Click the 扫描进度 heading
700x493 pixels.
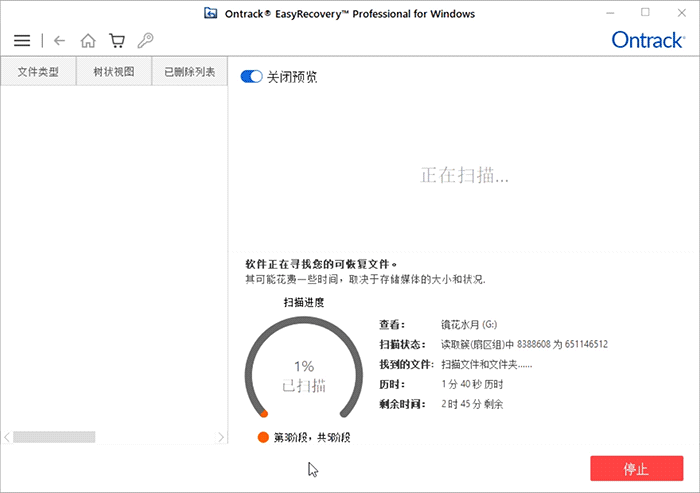click(304, 302)
